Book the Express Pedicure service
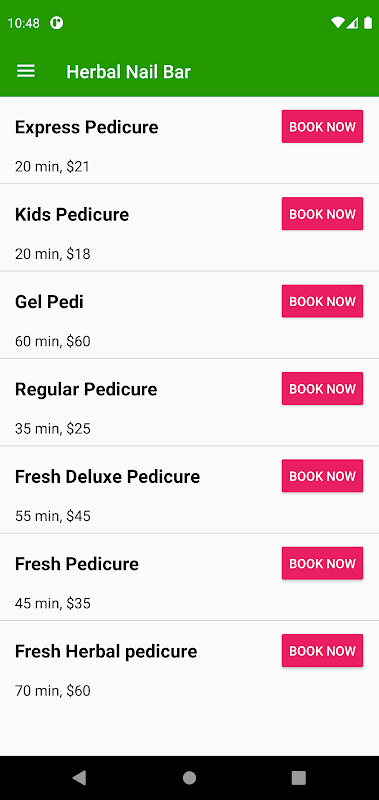 322,127
